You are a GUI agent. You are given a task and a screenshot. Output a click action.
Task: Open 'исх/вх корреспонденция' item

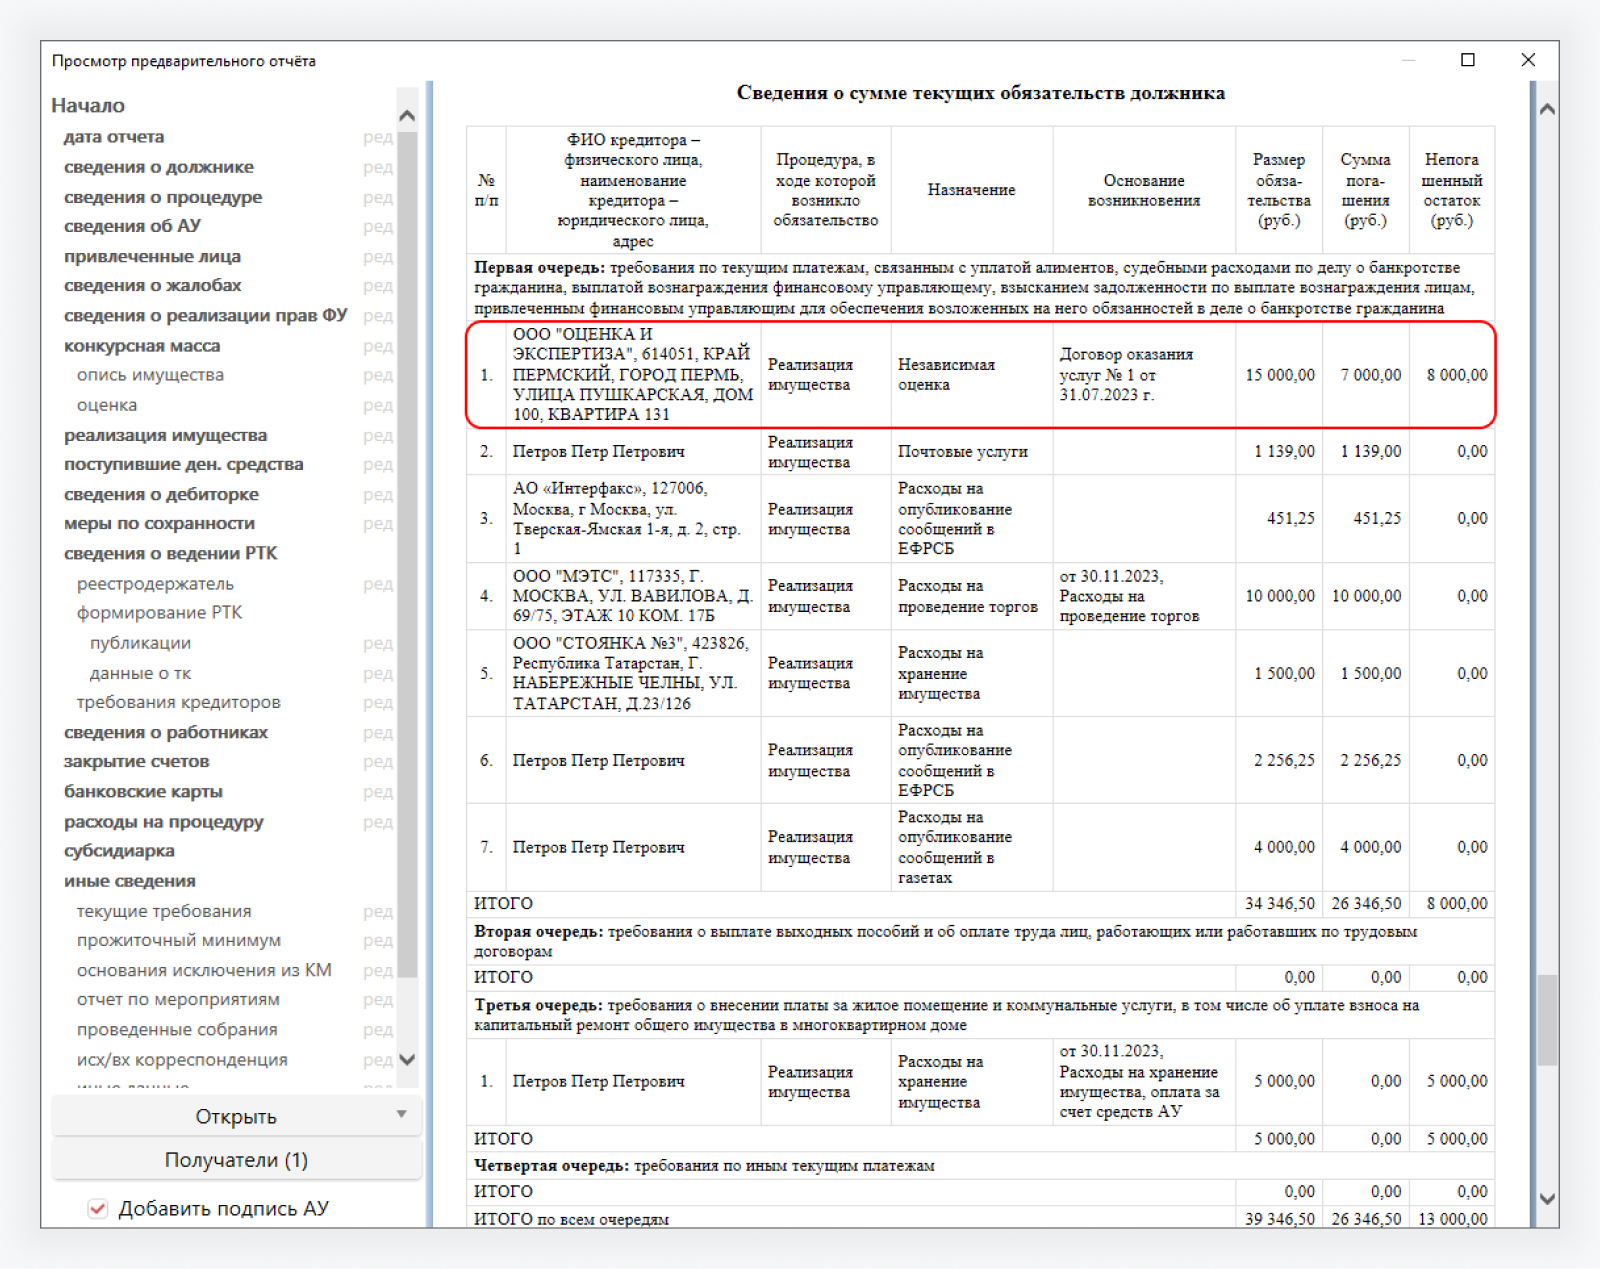(x=182, y=1059)
